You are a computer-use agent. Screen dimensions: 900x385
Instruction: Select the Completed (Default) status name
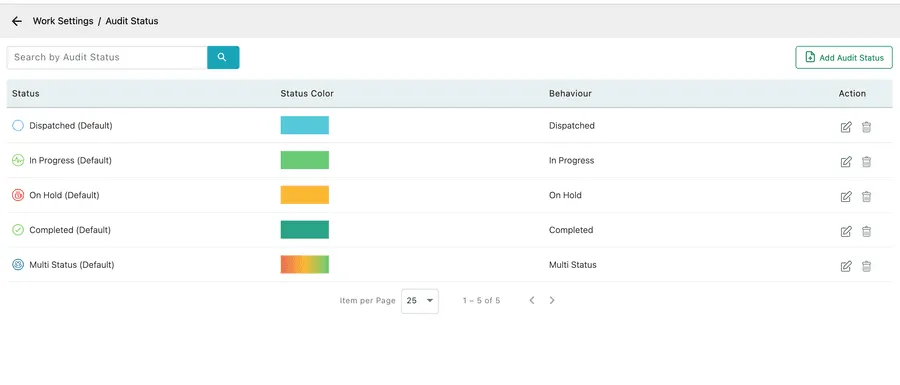tap(70, 230)
